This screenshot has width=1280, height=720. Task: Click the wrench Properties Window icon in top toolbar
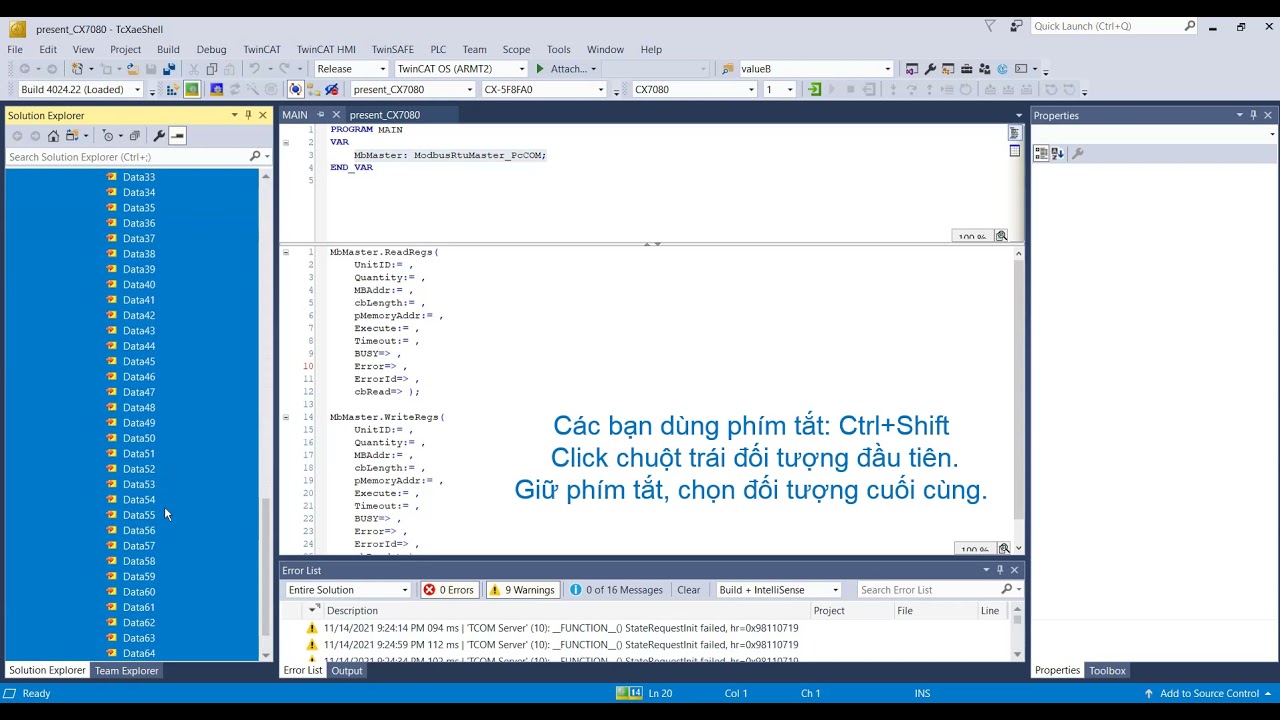(x=930, y=68)
